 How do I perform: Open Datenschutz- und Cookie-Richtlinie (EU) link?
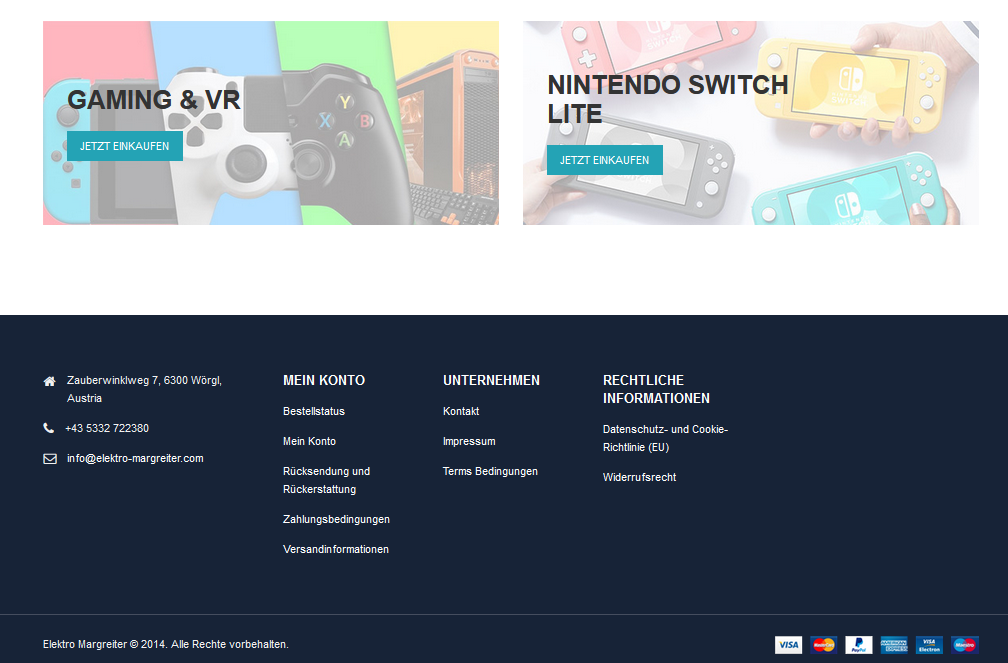(665, 438)
